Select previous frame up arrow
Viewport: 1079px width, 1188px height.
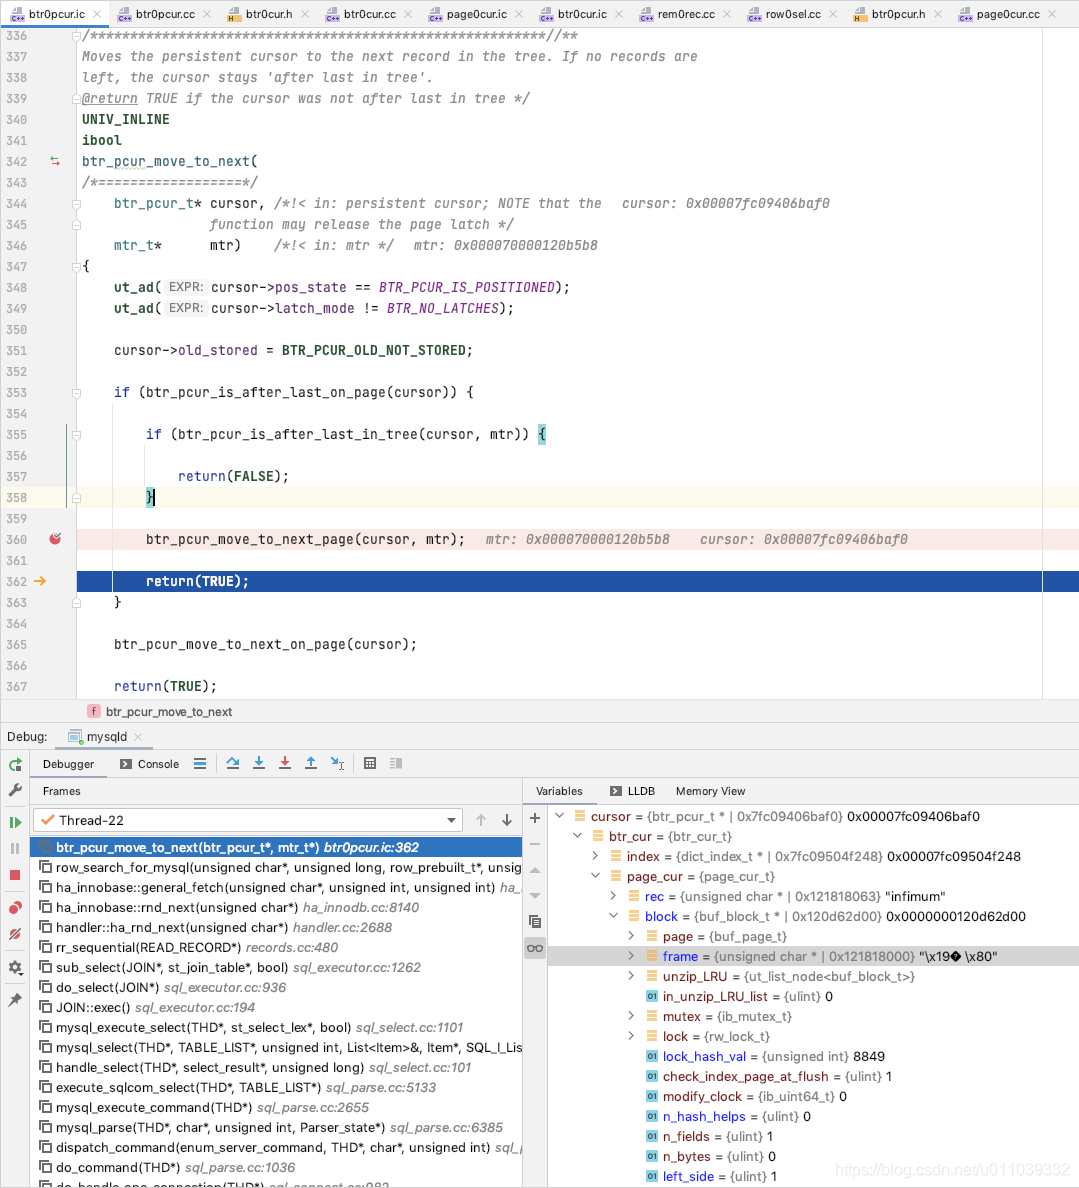click(x=480, y=821)
